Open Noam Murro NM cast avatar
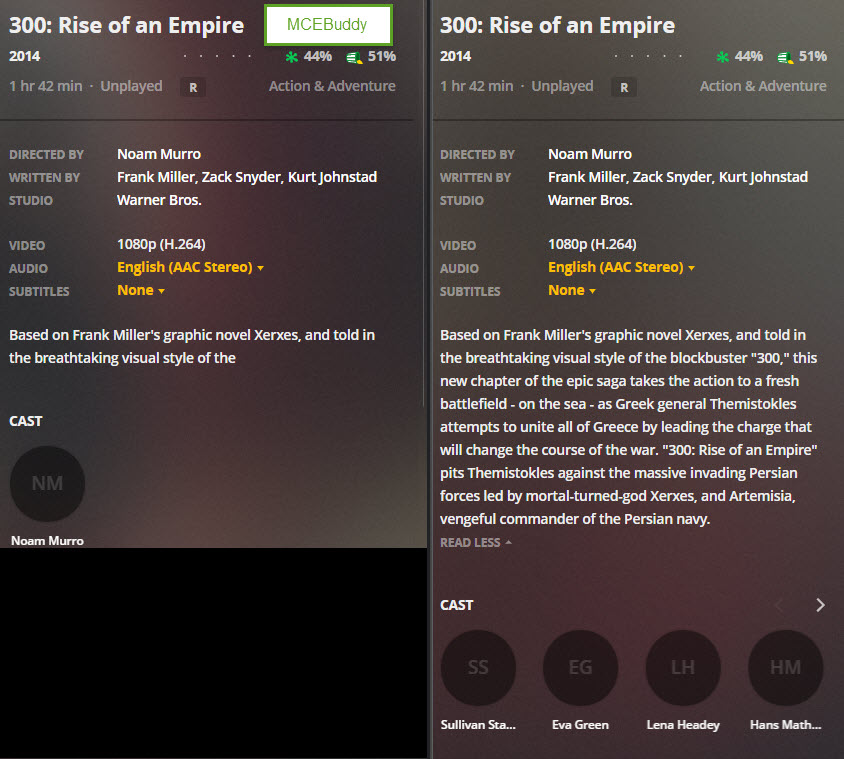This screenshot has height=759, width=844. [x=47, y=483]
